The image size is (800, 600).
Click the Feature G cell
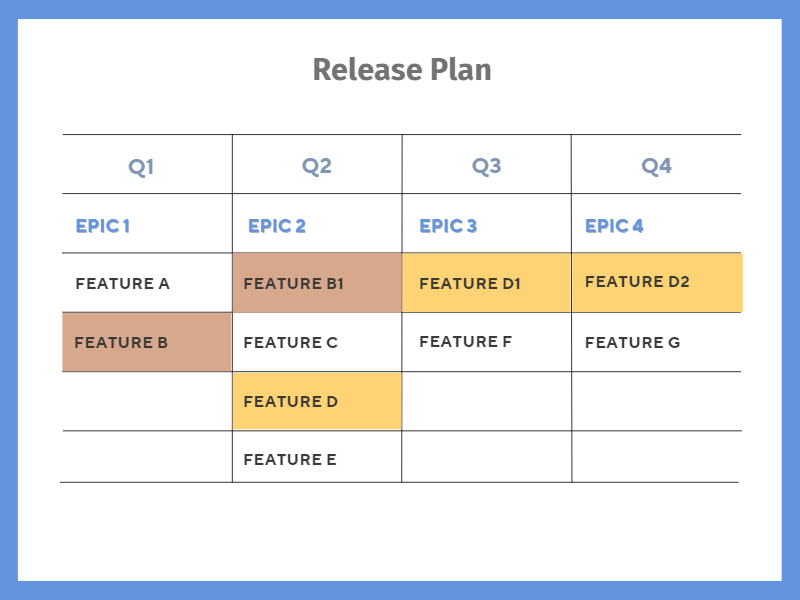633,342
